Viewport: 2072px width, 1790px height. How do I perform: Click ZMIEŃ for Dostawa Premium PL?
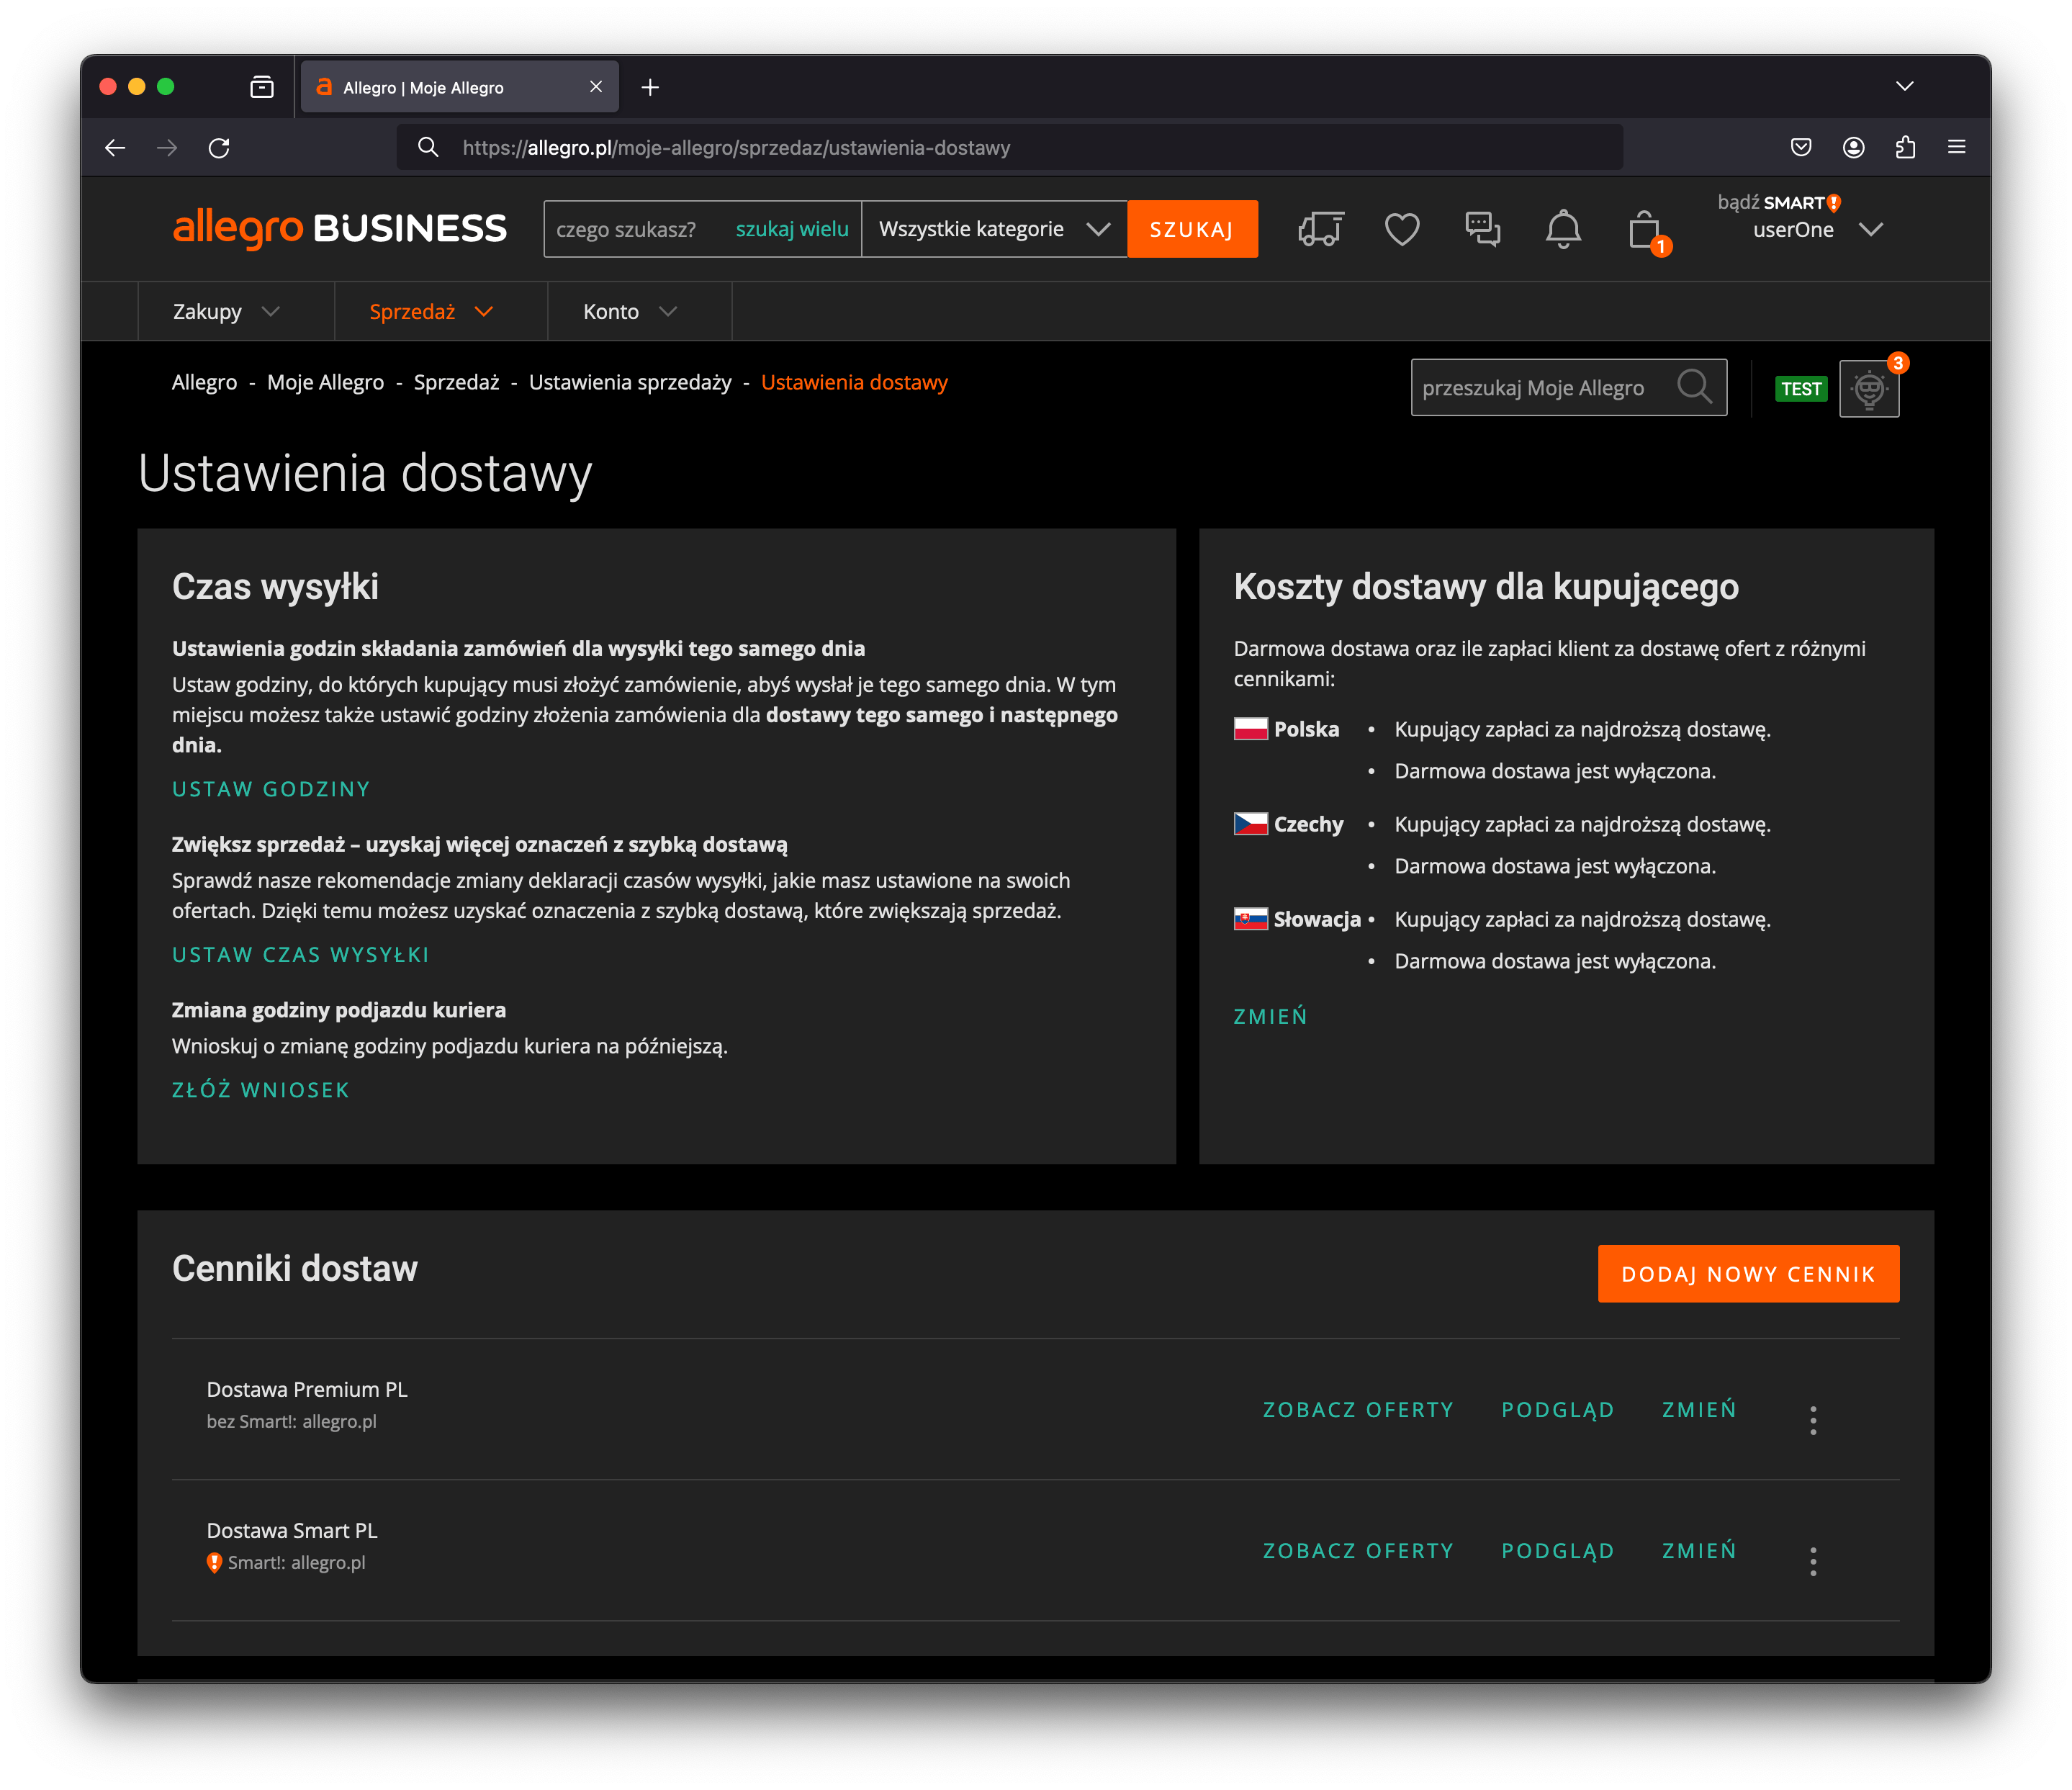coord(1699,1409)
